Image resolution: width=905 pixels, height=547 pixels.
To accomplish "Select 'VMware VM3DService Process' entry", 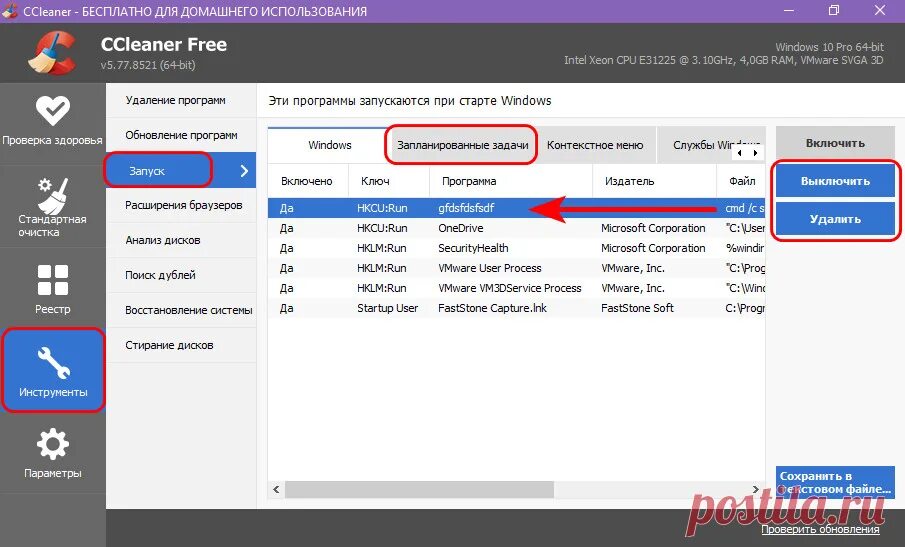I will [517, 288].
